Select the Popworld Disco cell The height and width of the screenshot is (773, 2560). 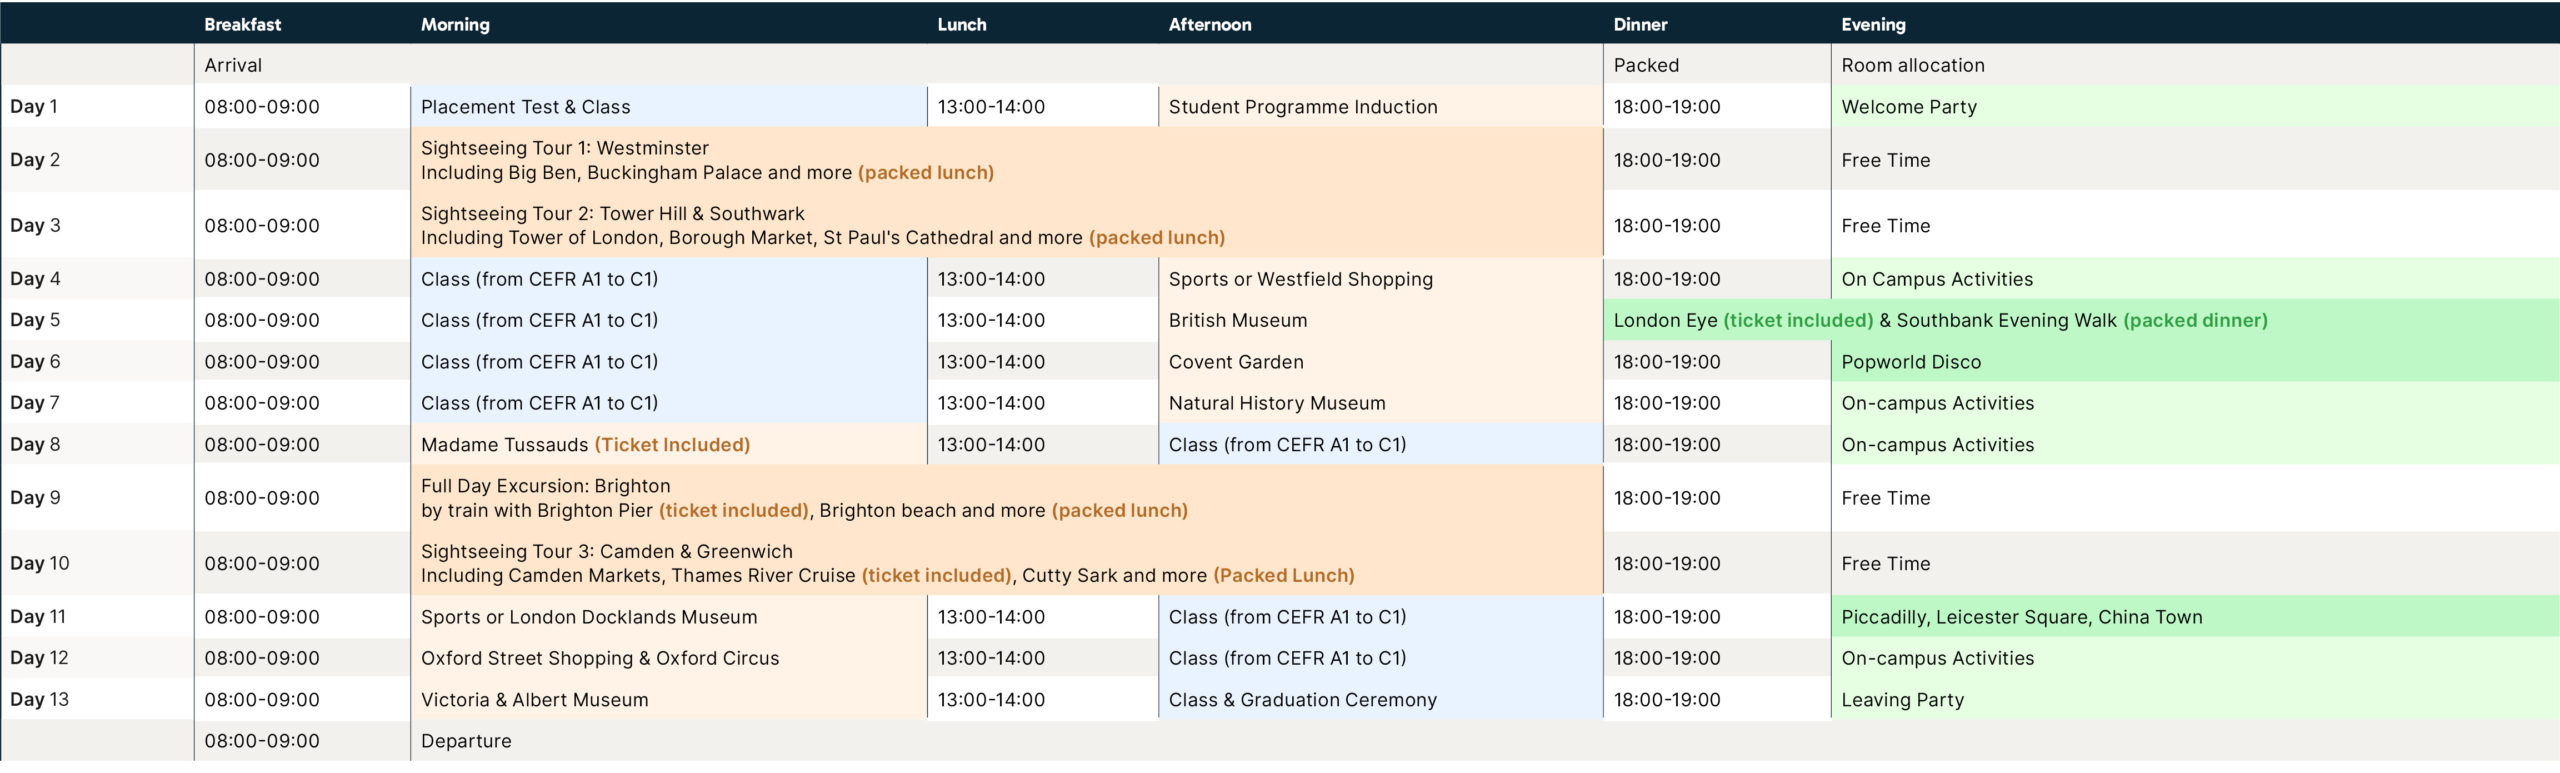1910,362
